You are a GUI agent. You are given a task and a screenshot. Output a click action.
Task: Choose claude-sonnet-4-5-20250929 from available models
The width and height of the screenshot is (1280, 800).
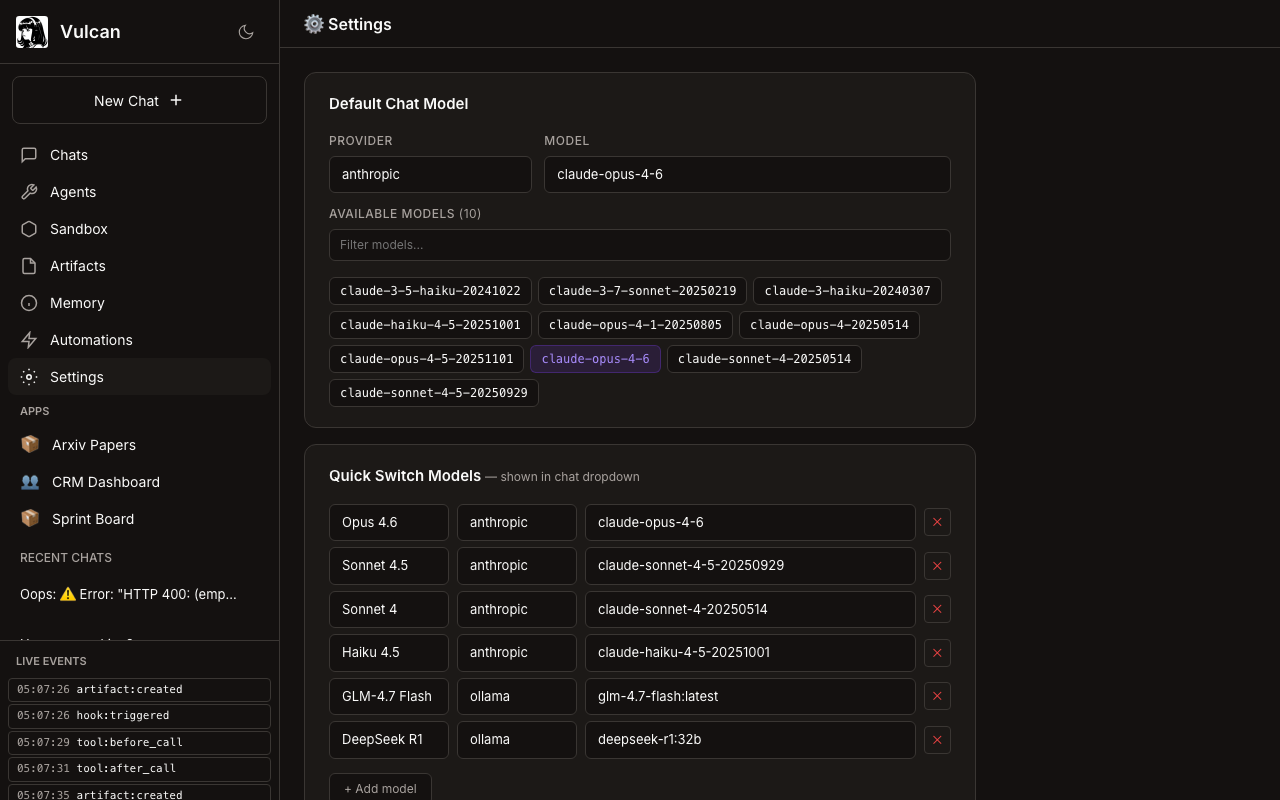pyautogui.click(x=433, y=393)
